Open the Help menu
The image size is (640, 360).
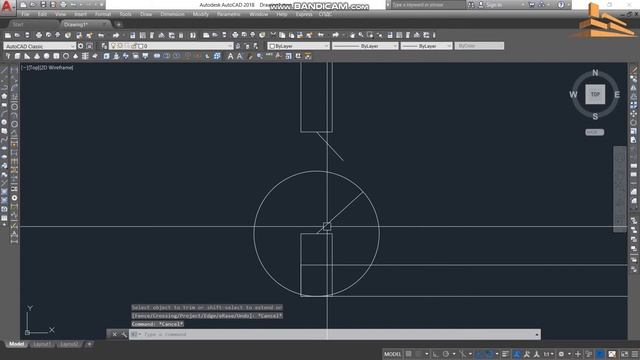[x=282, y=14]
